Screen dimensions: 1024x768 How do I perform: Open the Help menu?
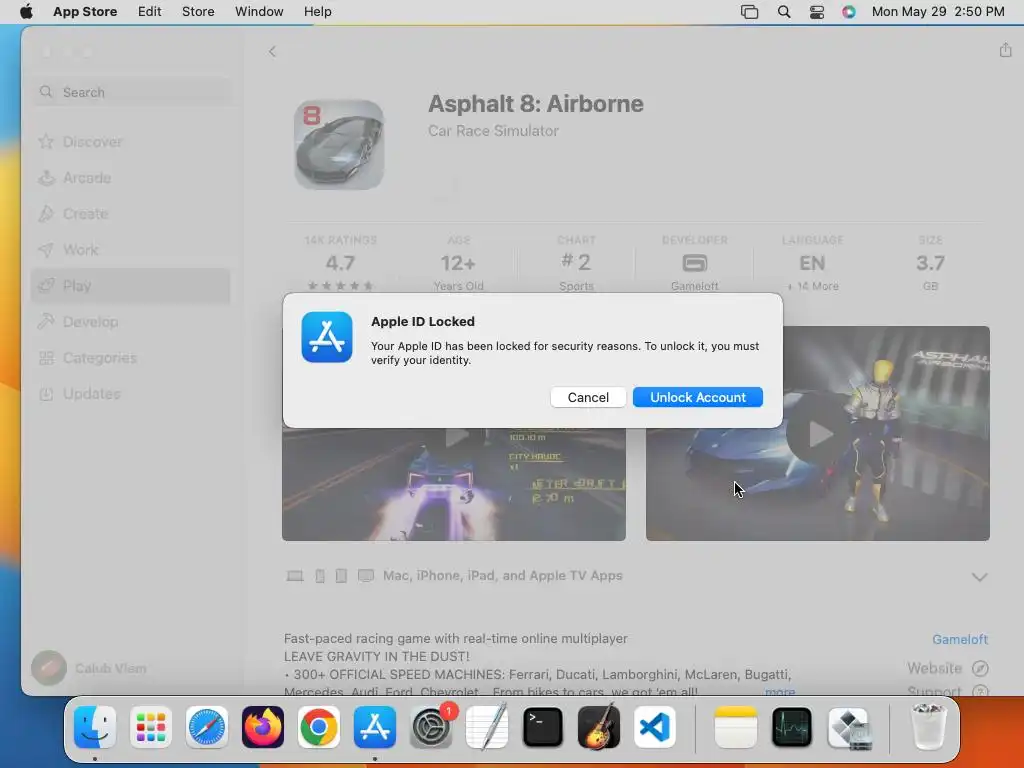pos(317,12)
